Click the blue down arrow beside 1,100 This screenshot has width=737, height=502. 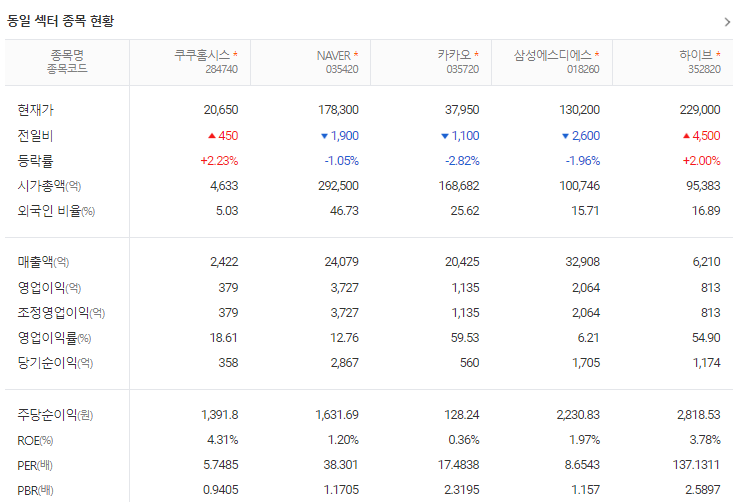tap(445, 136)
